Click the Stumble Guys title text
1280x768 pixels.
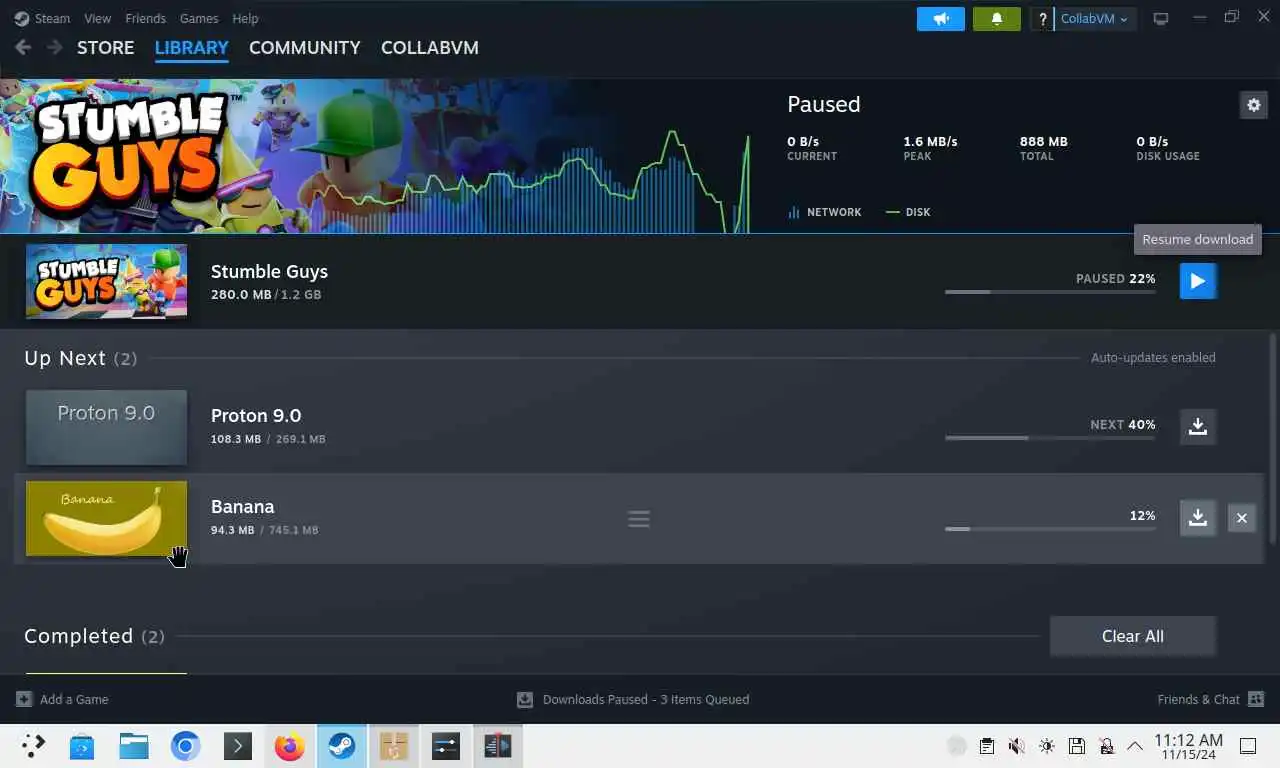pyautogui.click(x=269, y=271)
